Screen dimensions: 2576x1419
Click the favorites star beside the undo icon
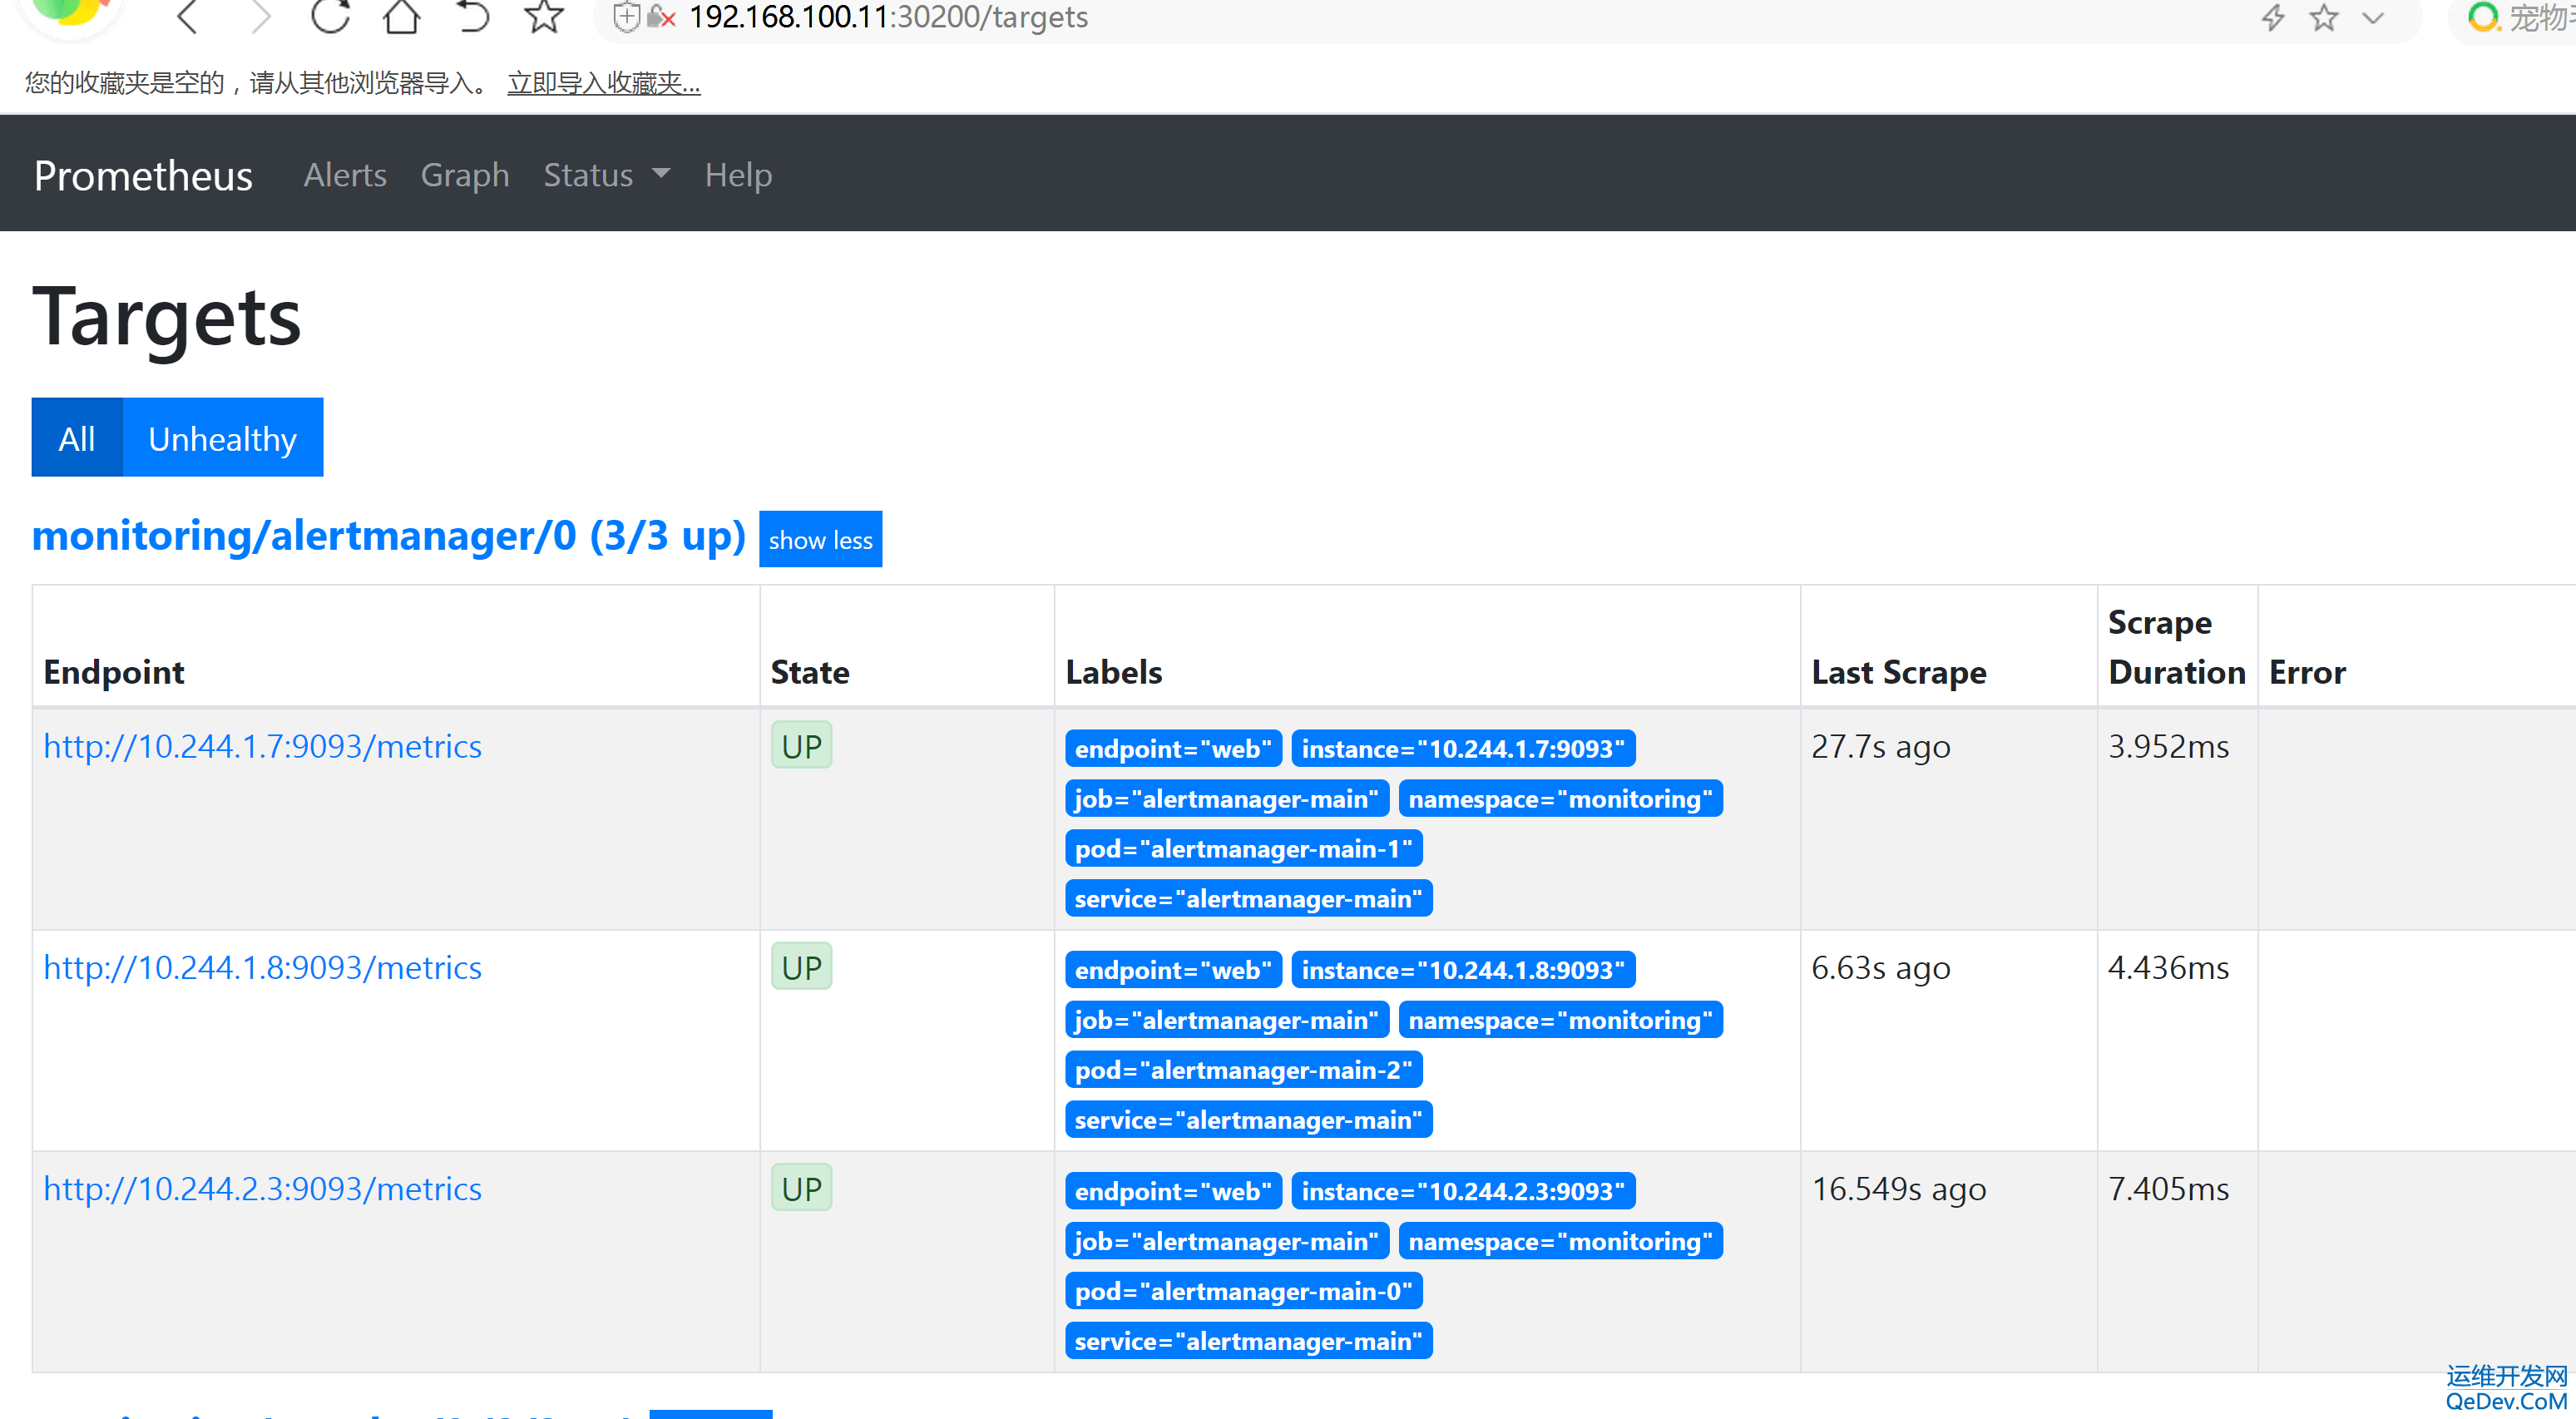click(544, 17)
